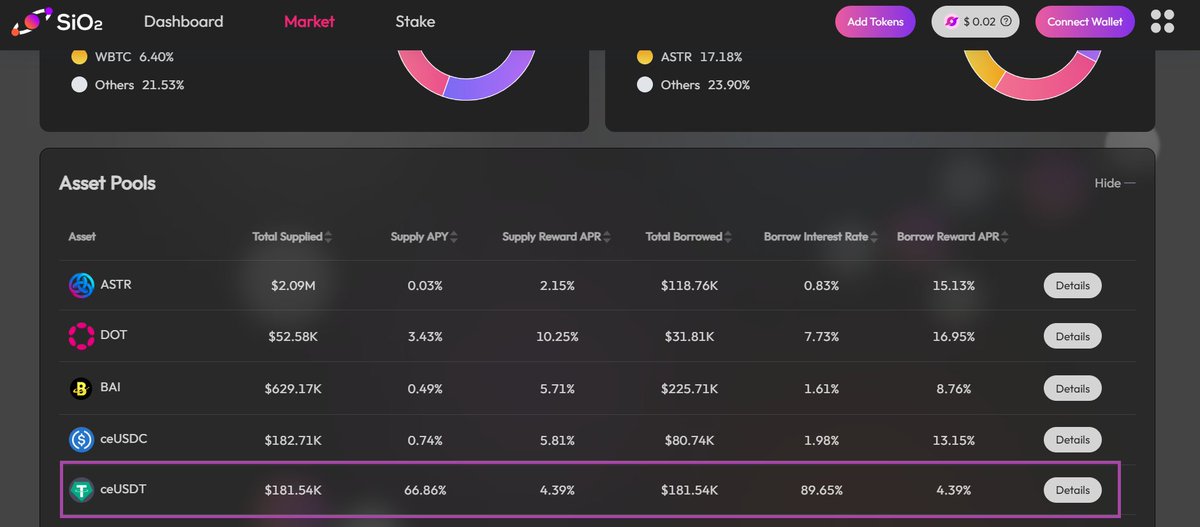Select DOT supply APY 3.43%
The width and height of the screenshot is (1200, 527).
click(425, 336)
